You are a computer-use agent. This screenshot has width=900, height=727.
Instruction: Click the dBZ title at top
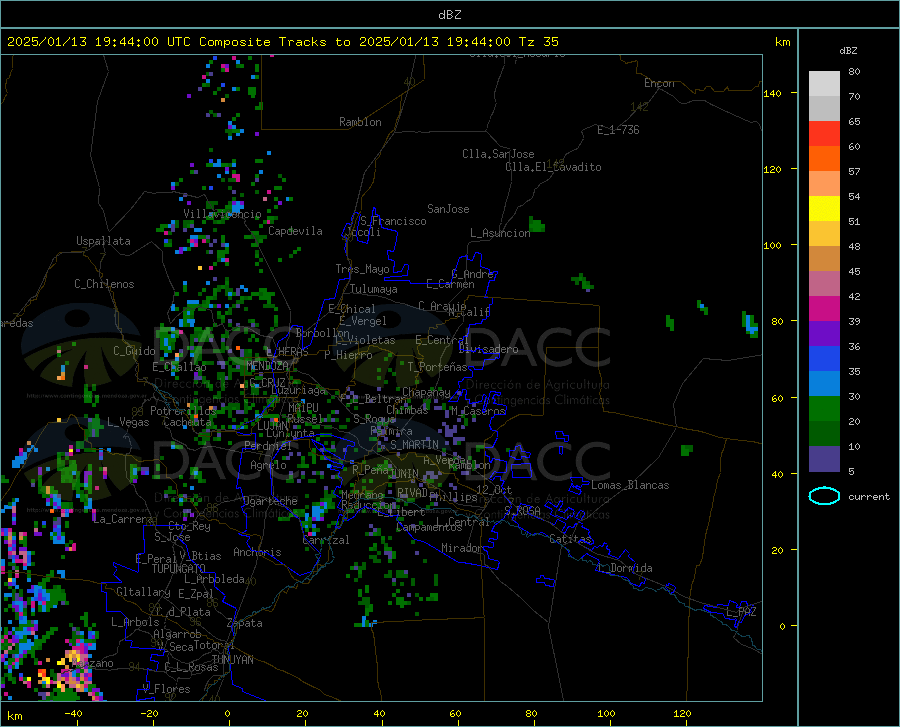pyautogui.click(x=449, y=15)
